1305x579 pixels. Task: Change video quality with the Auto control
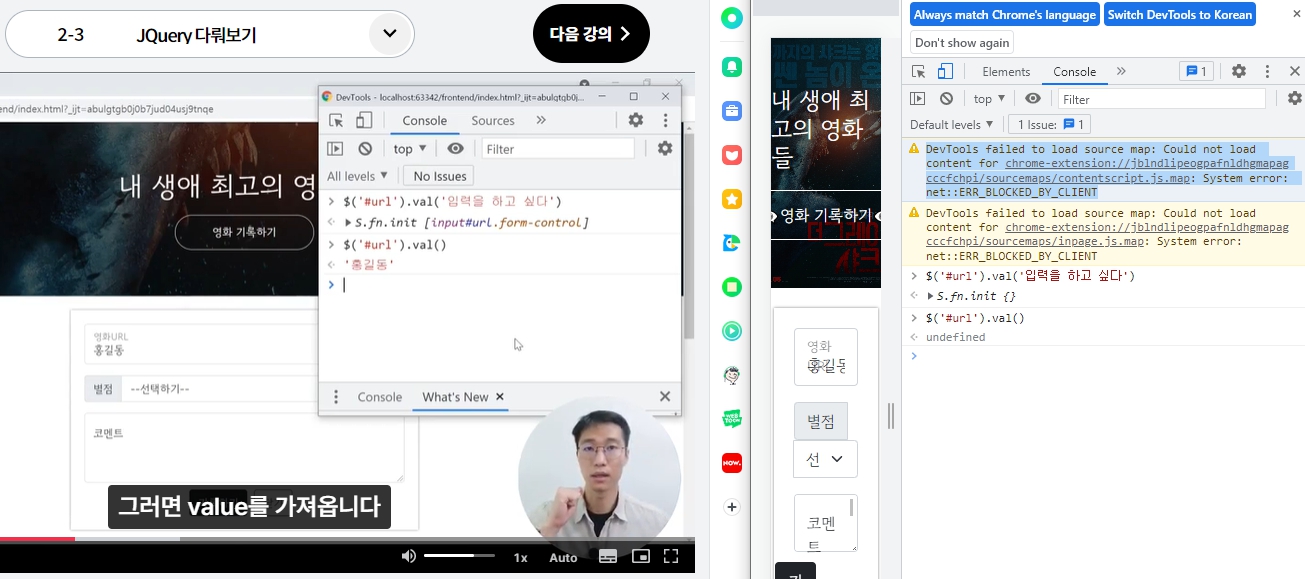(563, 557)
